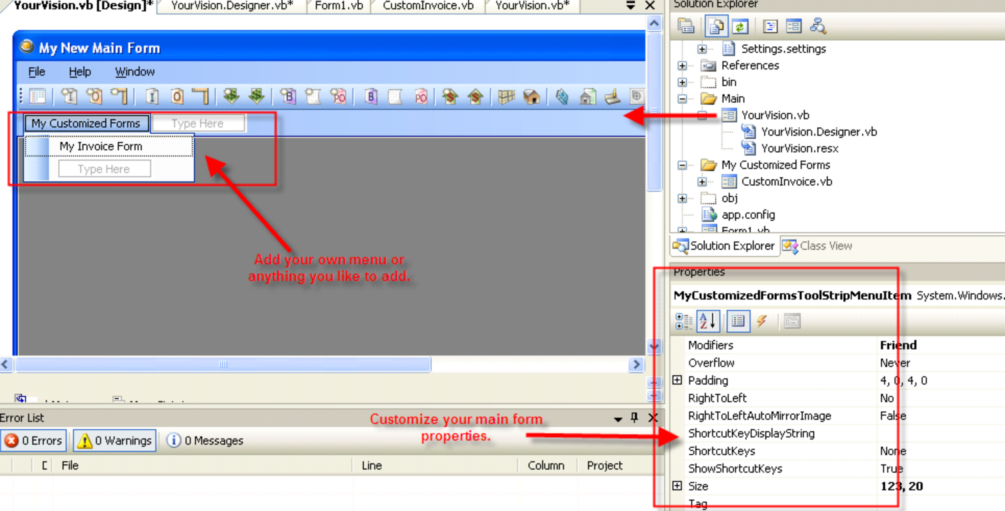Toggle the Properties view button in Properties toolbar
1005x511 pixels.
[738, 321]
